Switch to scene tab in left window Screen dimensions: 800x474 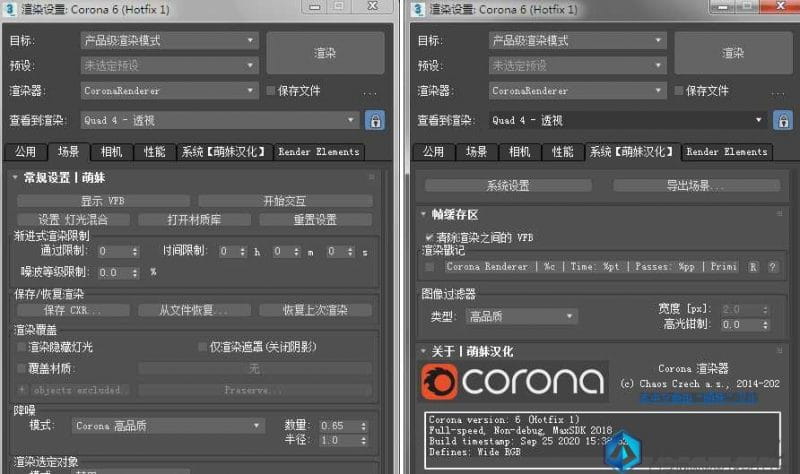pyautogui.click(x=68, y=152)
